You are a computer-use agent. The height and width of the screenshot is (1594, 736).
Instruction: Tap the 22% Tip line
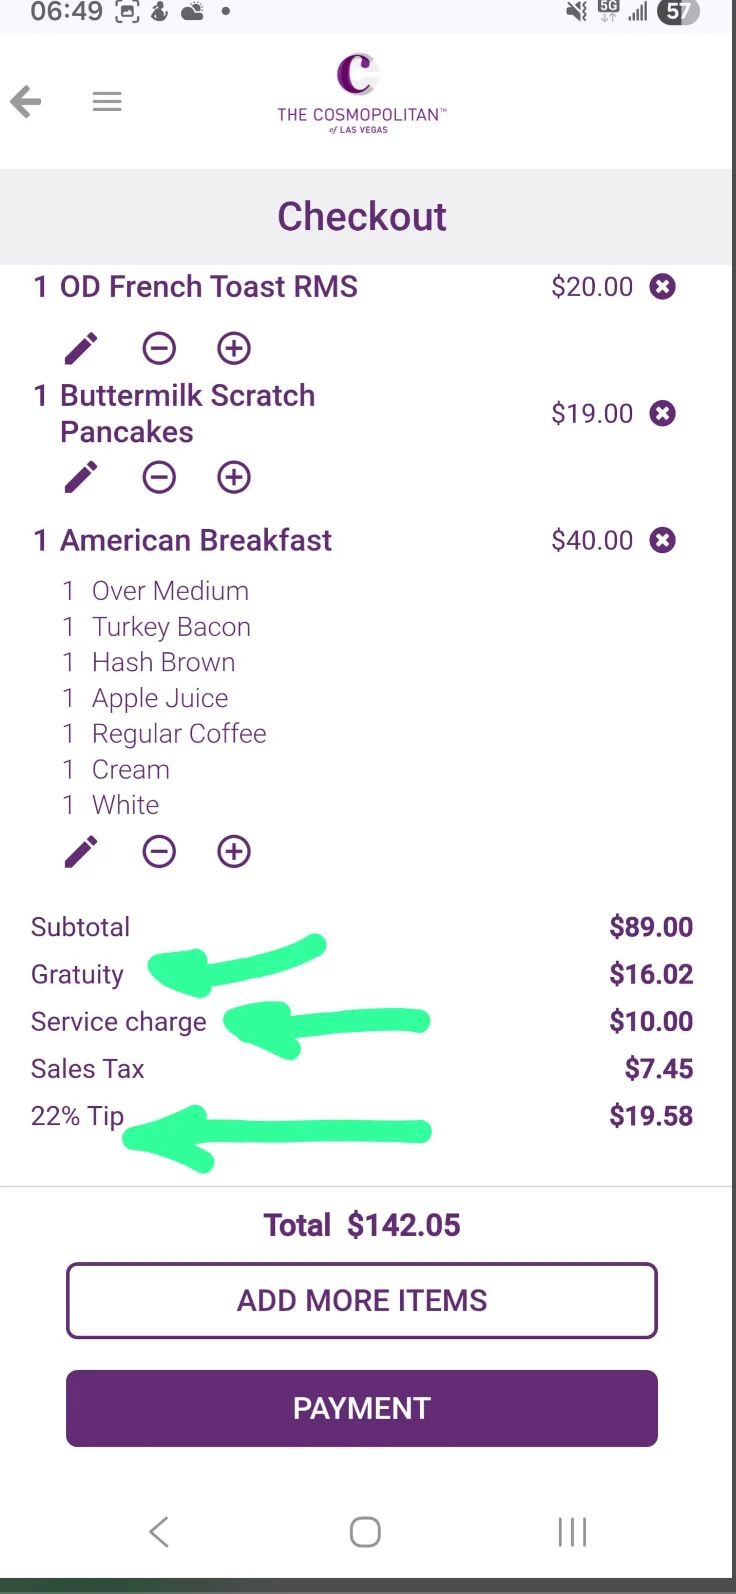78,1116
